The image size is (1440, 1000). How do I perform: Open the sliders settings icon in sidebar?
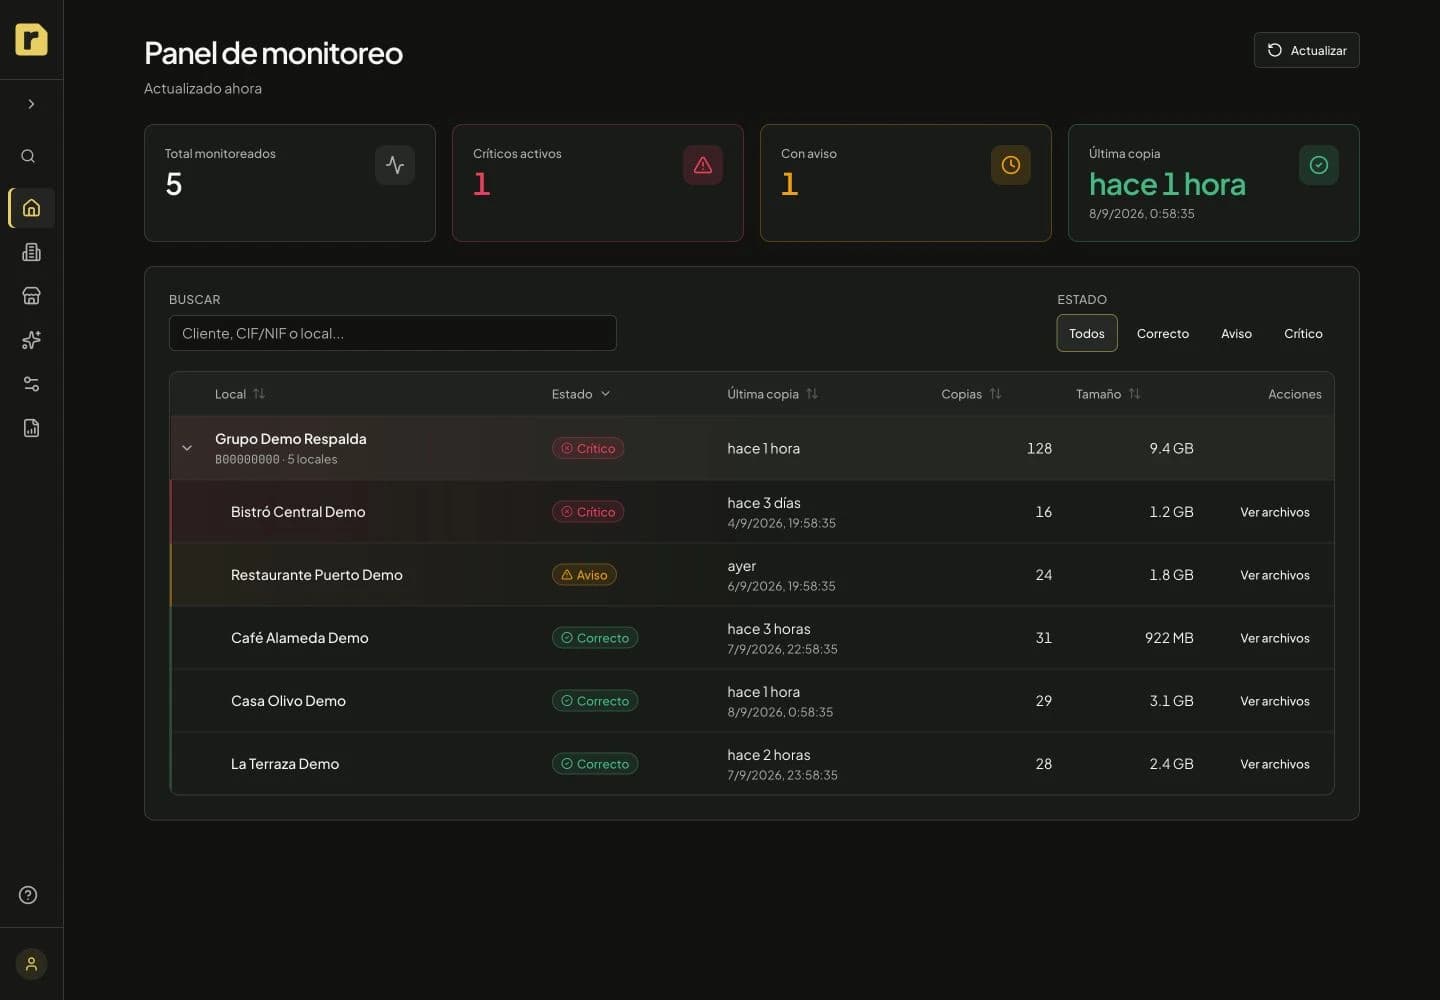(x=31, y=384)
